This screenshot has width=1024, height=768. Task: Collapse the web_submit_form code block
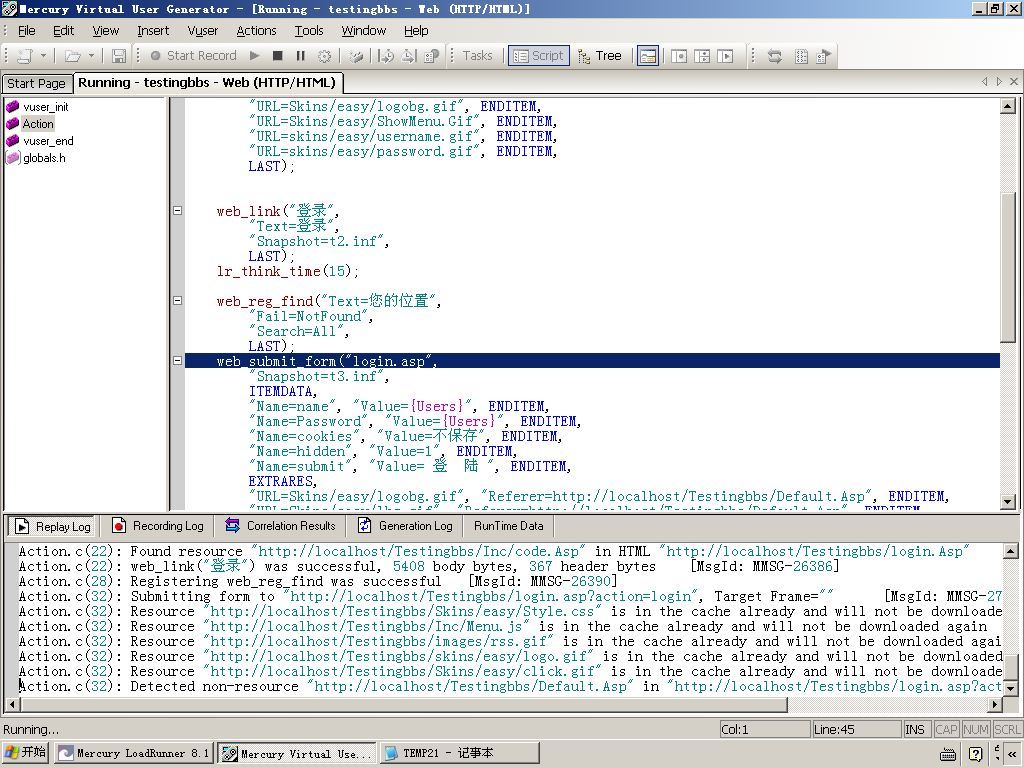[x=177, y=360]
